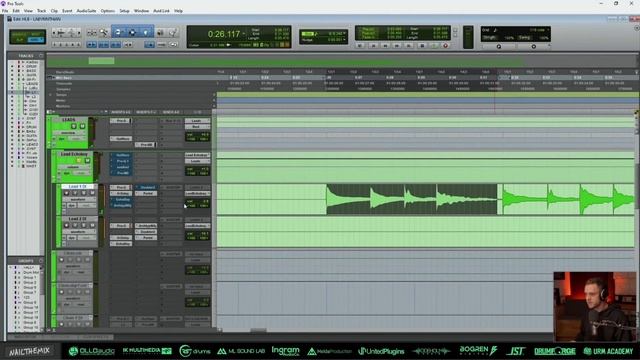Open the Grid value dropdown
Image resolution: width=640 pixels, height=360 pixels.
click(547, 30)
